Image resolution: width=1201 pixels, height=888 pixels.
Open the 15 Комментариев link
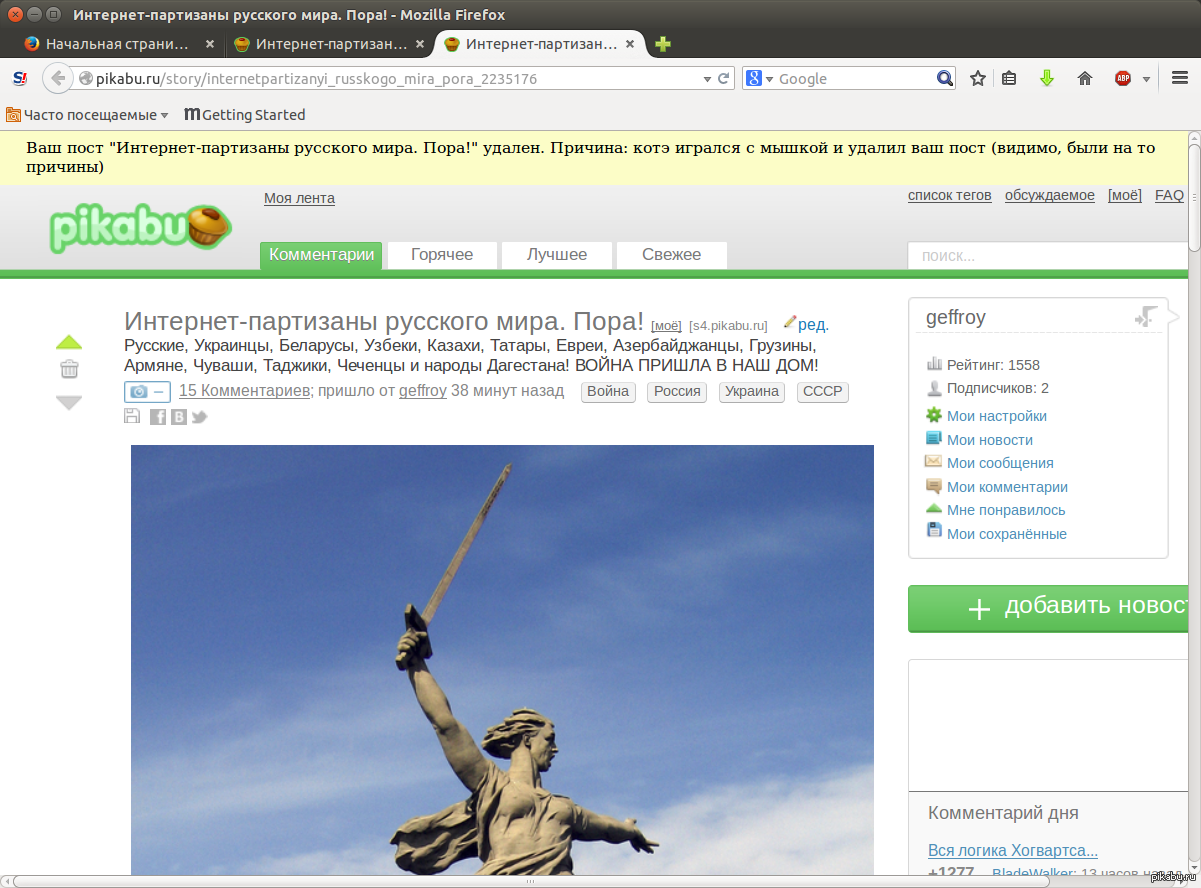coord(244,391)
